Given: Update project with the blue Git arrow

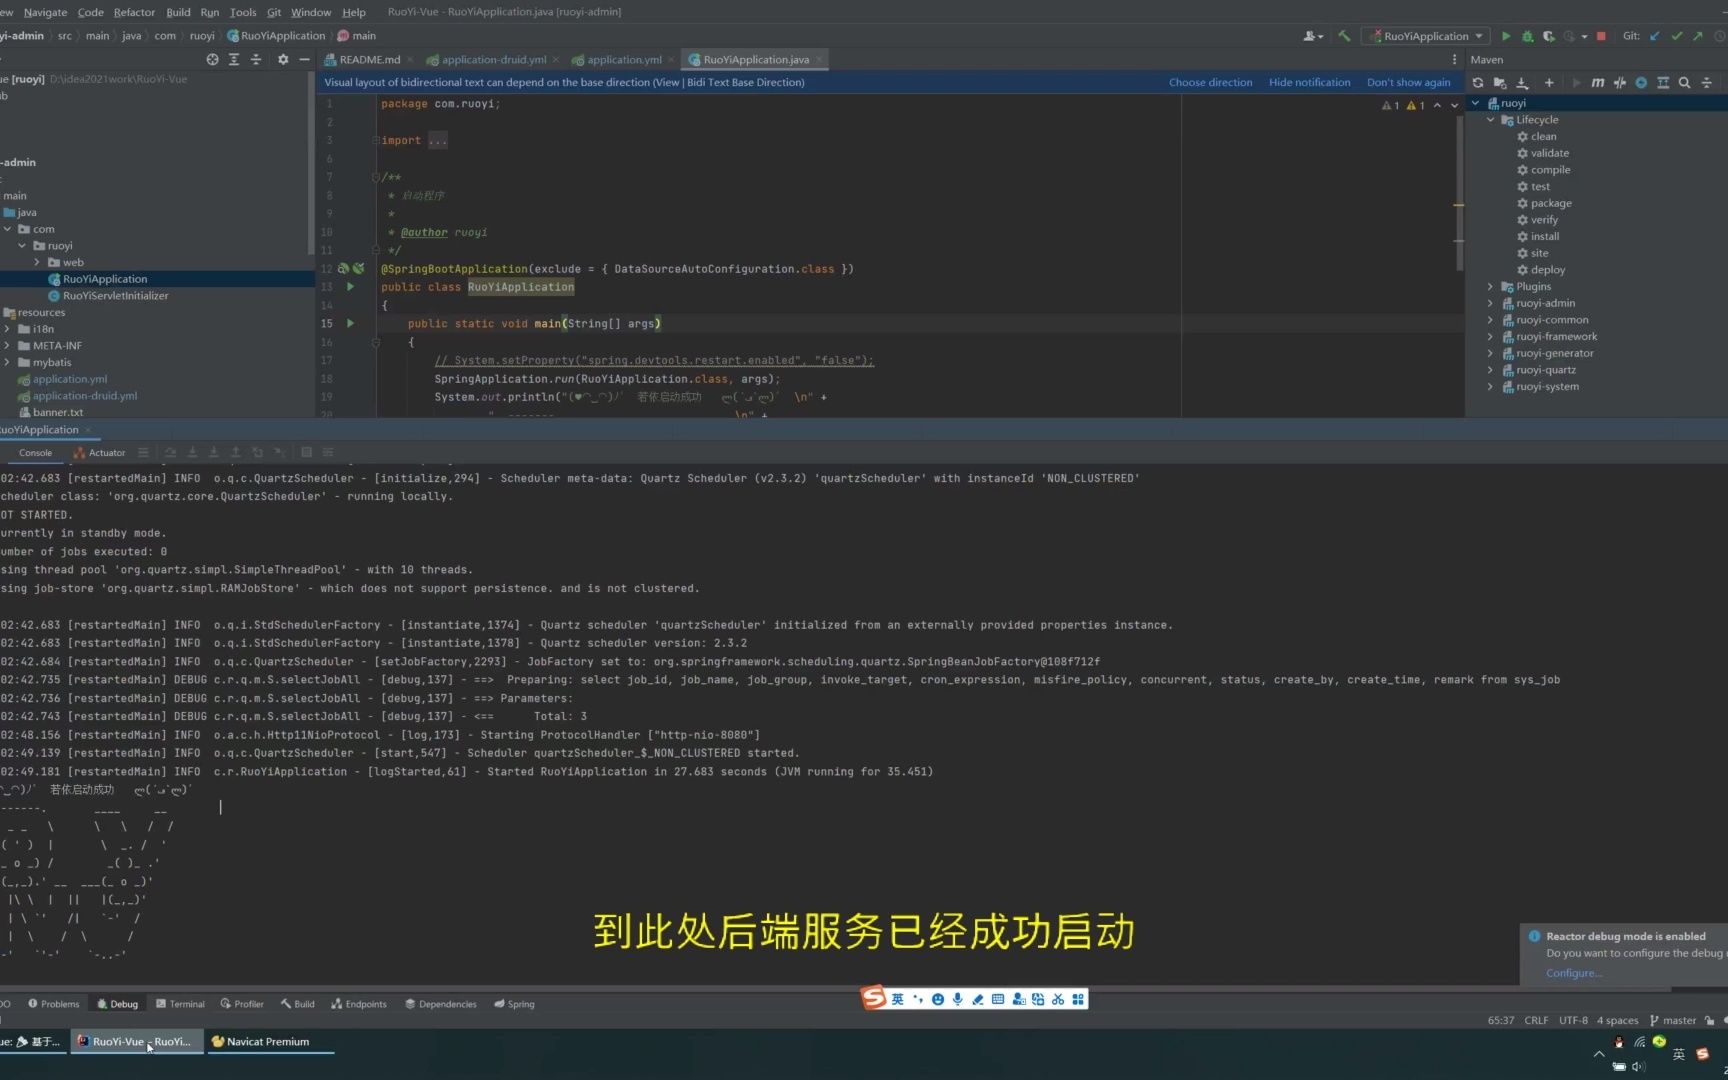Looking at the screenshot, I should (1655, 36).
